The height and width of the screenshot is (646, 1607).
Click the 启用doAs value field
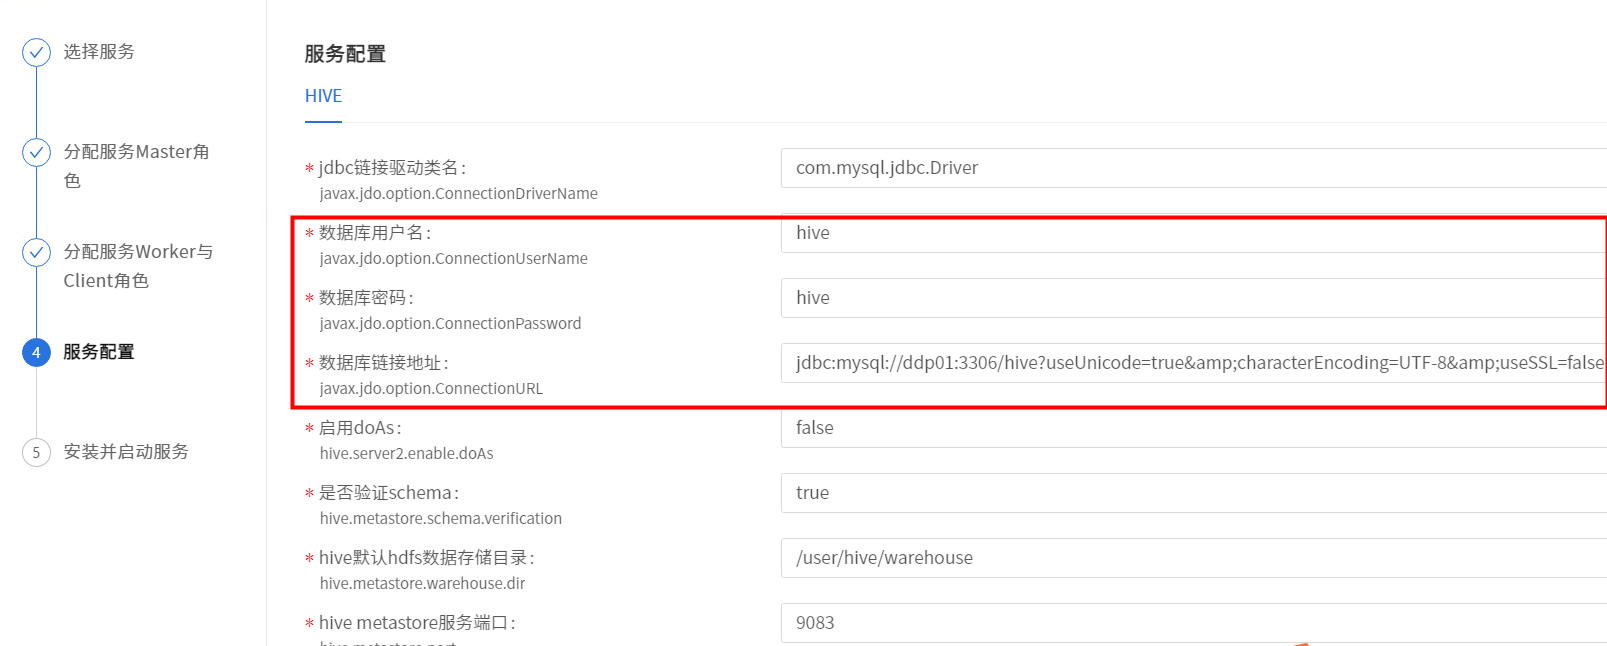pyautogui.click(x=1190, y=428)
